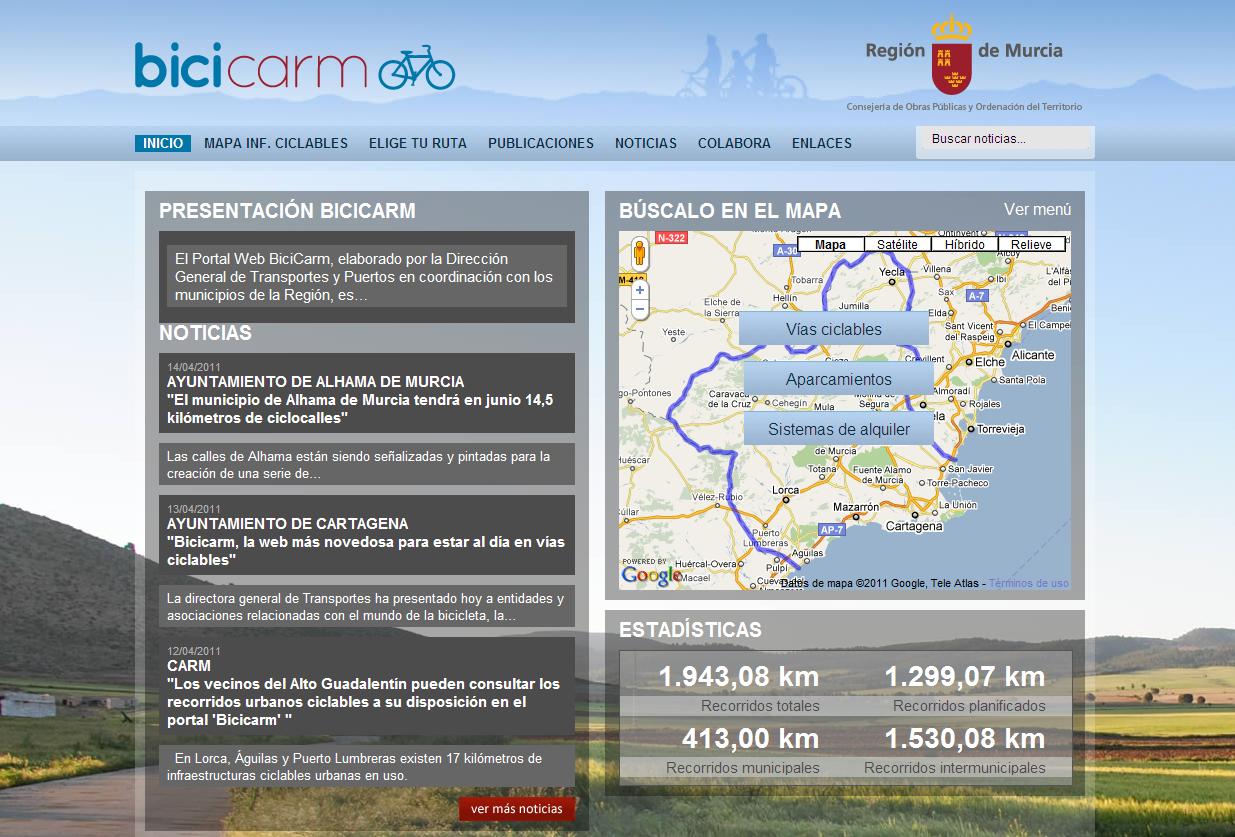Go to INICIO in the navigation bar

click(163, 143)
